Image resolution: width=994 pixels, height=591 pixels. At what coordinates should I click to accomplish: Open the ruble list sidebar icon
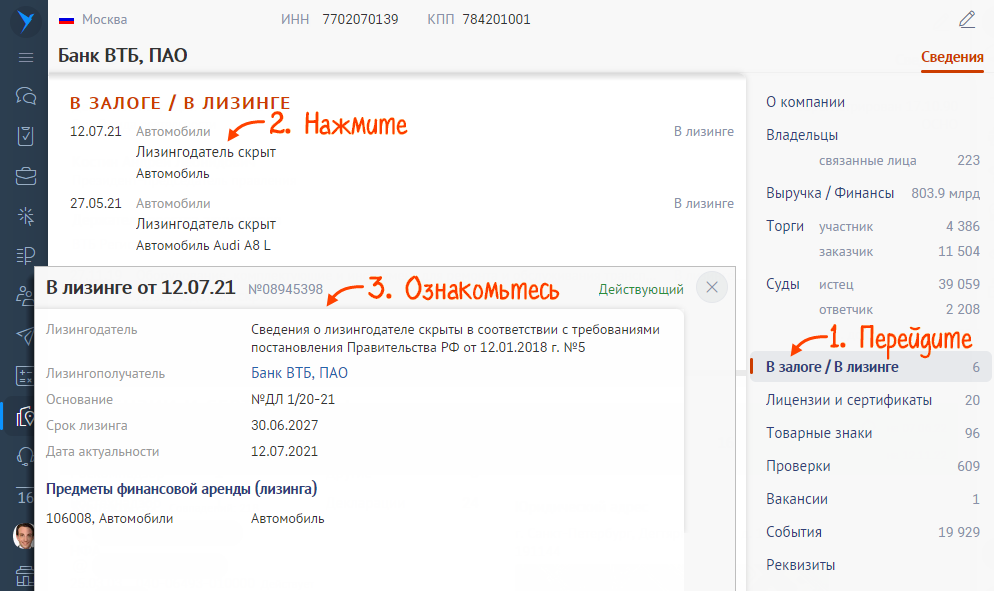26,256
